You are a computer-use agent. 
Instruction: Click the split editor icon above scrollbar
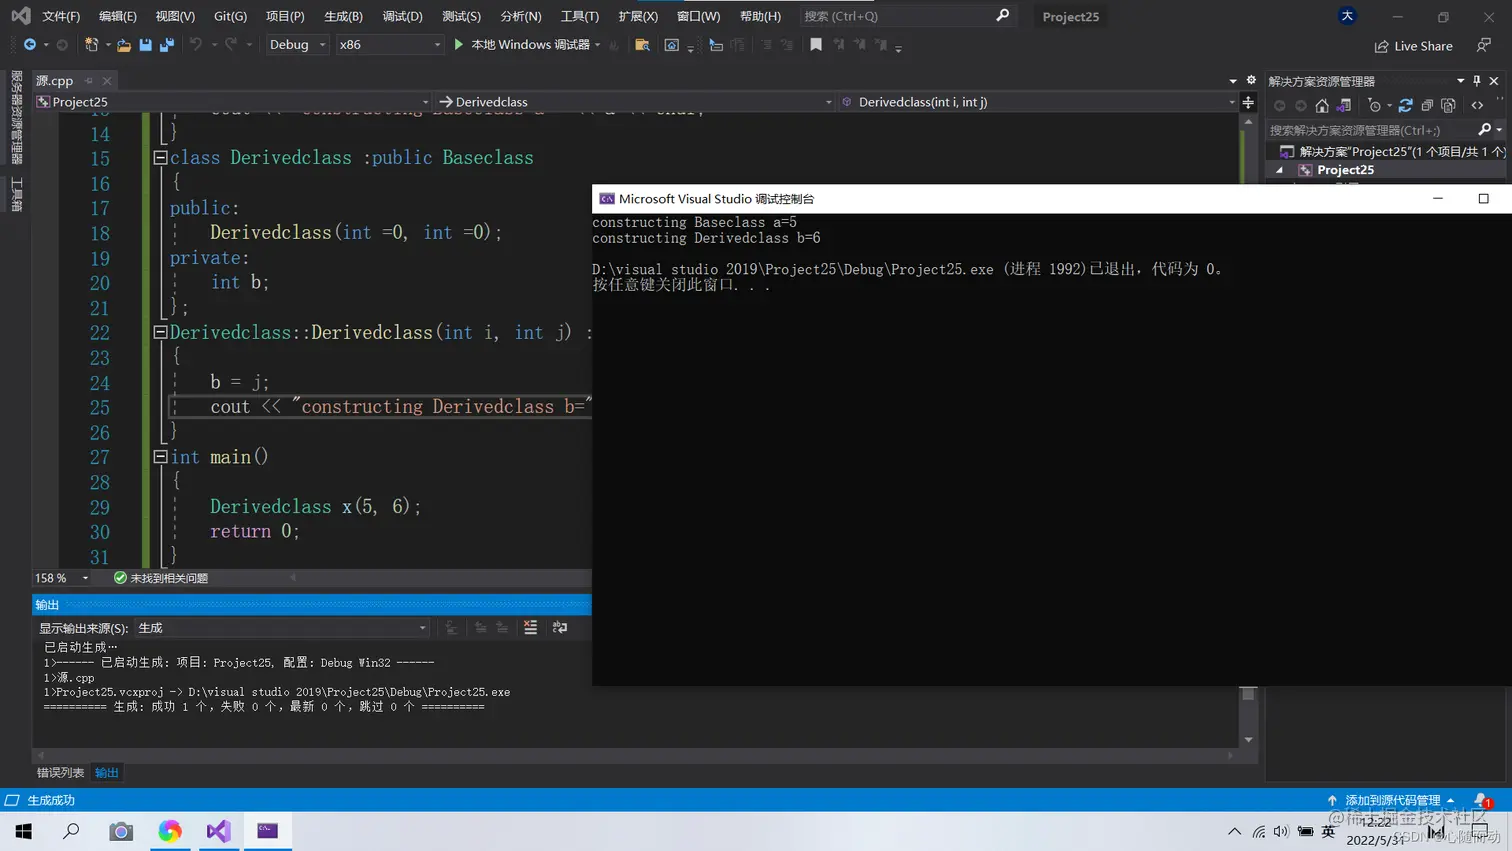click(x=1248, y=102)
